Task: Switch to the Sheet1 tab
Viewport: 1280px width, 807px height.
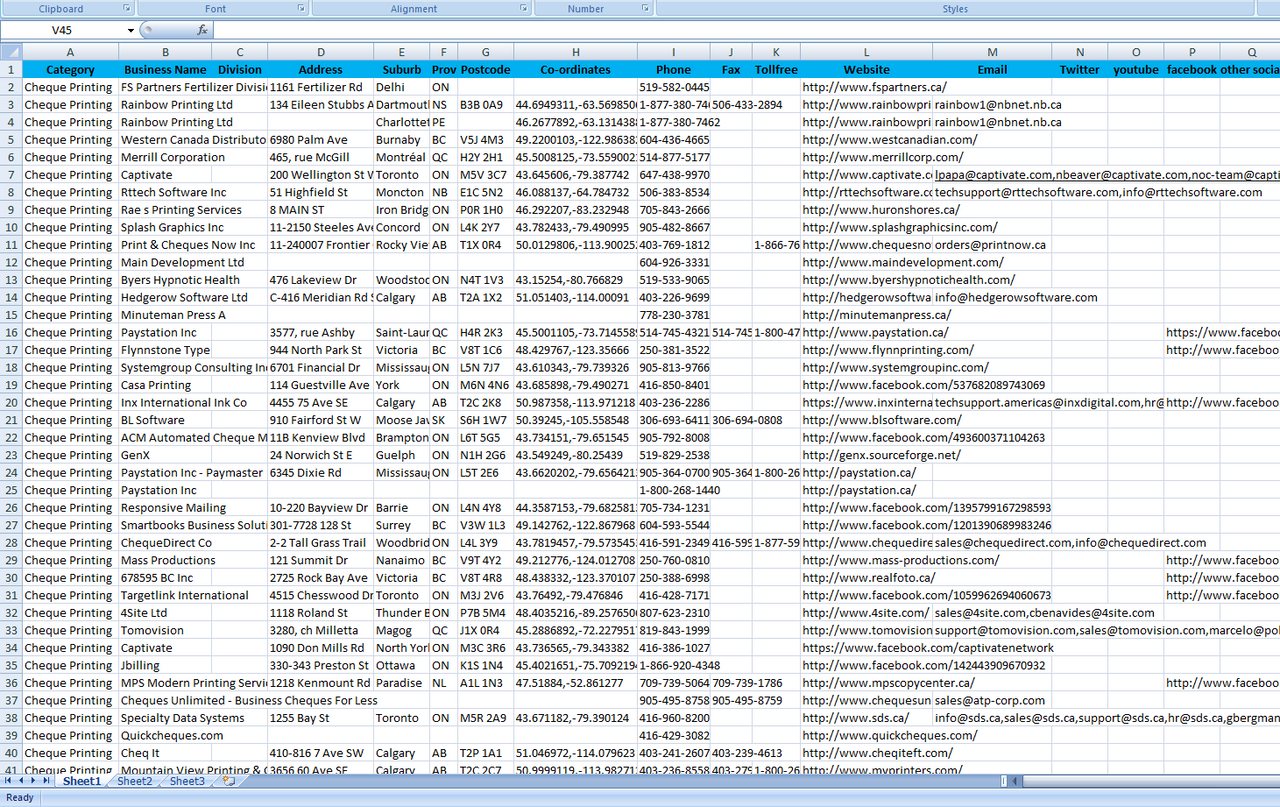Action: [x=82, y=781]
